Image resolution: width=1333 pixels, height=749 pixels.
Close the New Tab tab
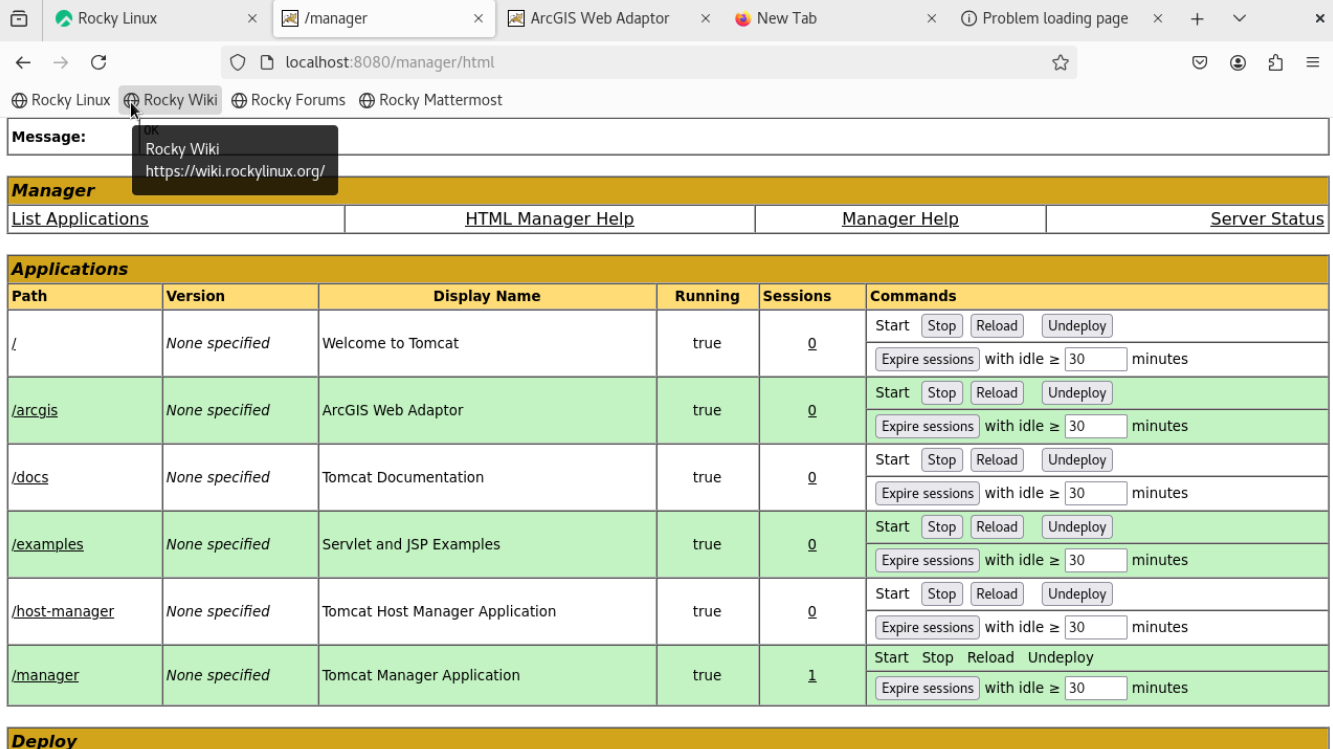pos(931,18)
